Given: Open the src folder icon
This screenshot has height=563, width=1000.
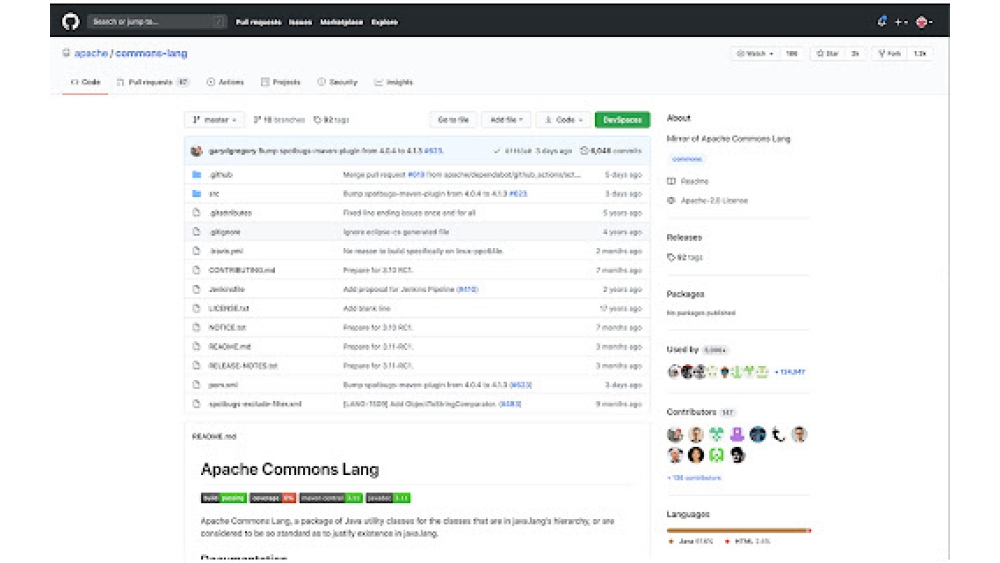Looking at the screenshot, I should (196, 194).
